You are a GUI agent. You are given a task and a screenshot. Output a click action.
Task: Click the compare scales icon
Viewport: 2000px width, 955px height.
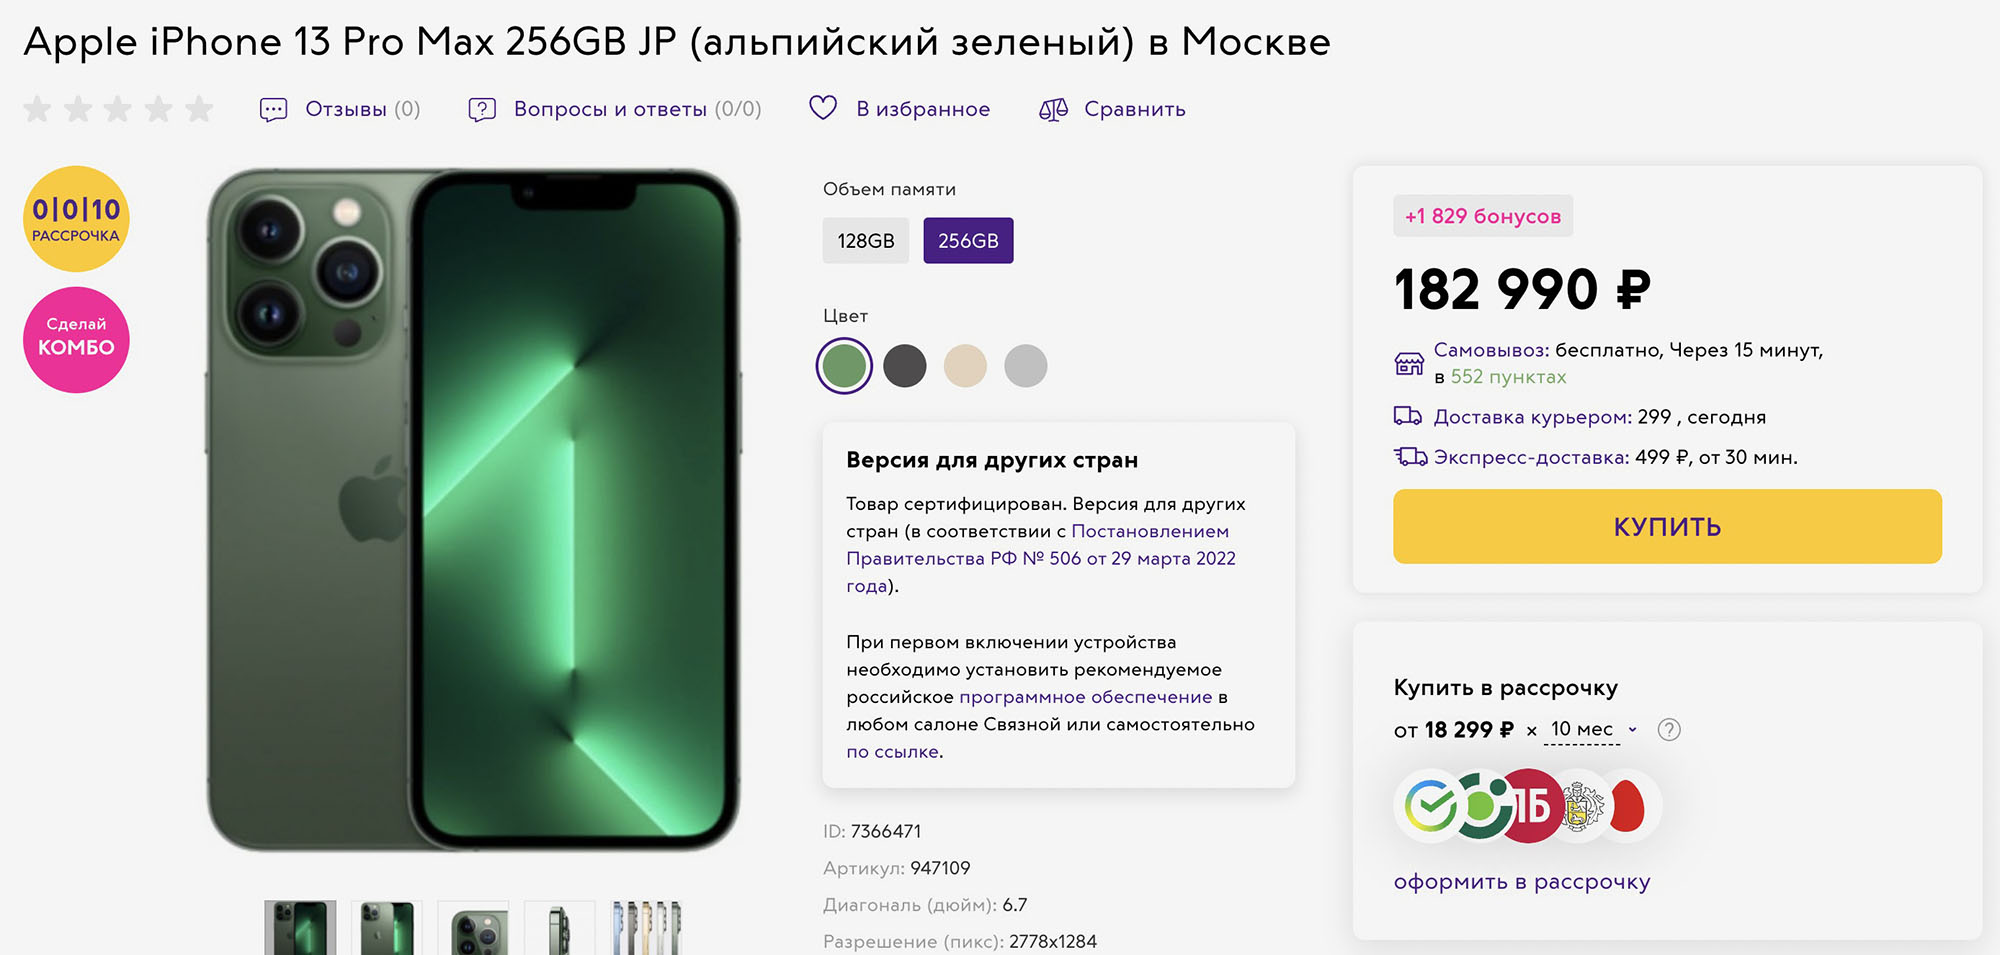click(x=1053, y=109)
